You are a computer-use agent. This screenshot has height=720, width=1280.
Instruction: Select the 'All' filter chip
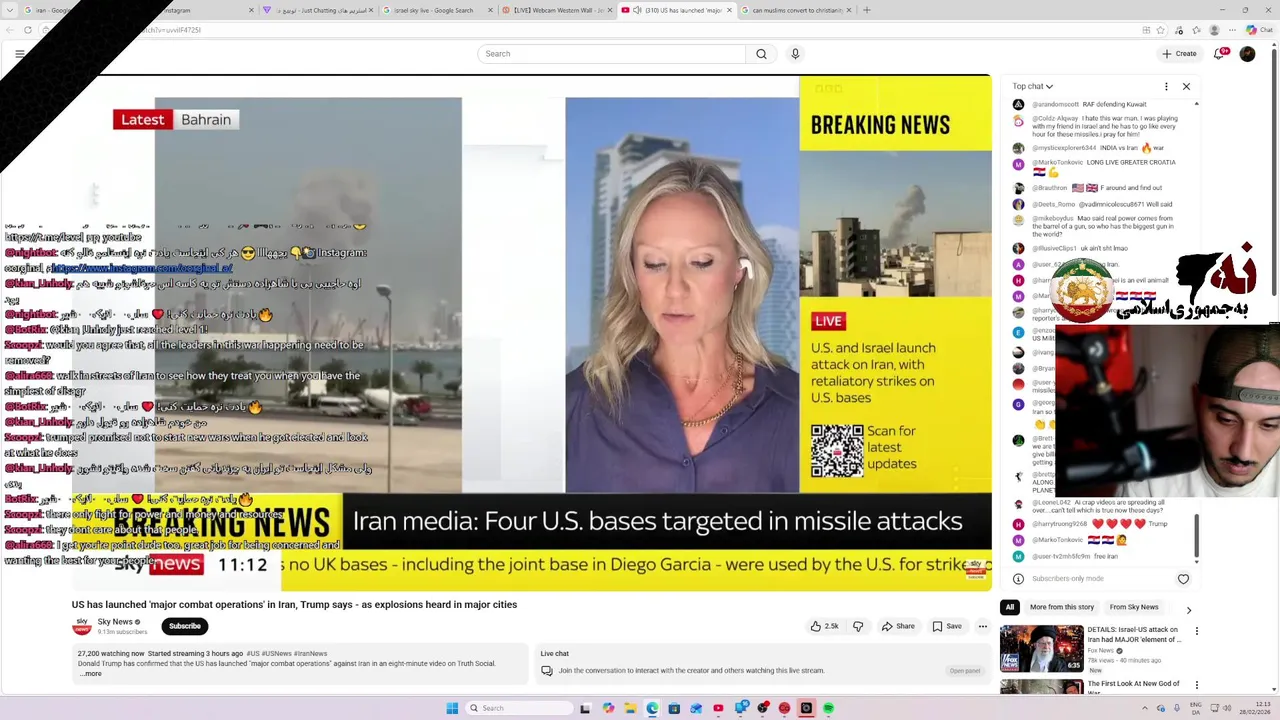click(1010, 607)
